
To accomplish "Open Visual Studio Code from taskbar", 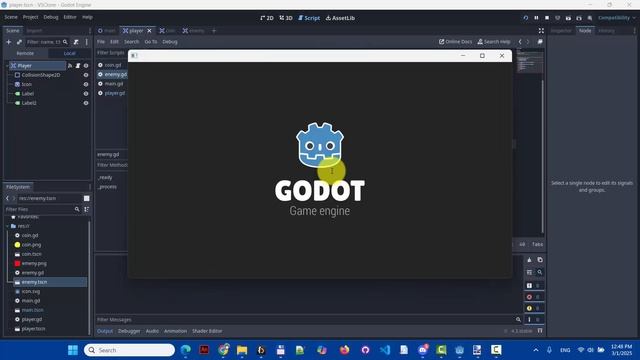I will point(384,350).
